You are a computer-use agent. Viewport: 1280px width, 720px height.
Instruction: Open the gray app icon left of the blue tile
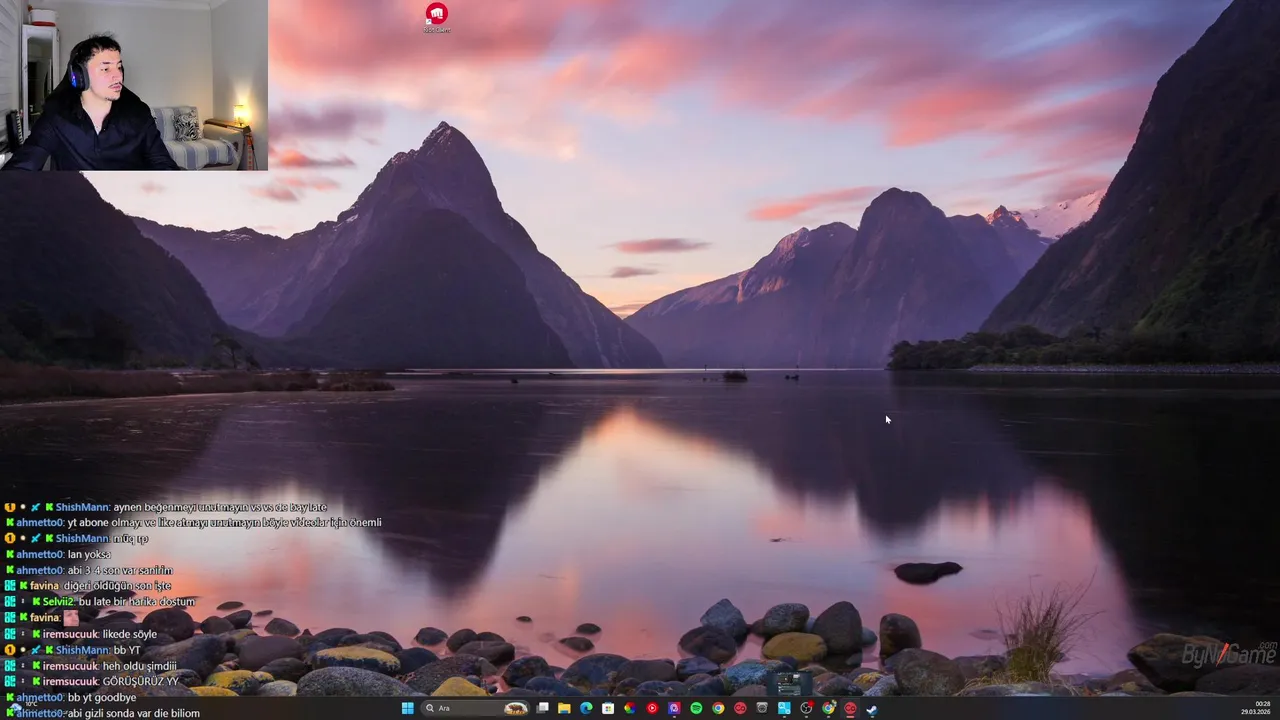pos(762,708)
